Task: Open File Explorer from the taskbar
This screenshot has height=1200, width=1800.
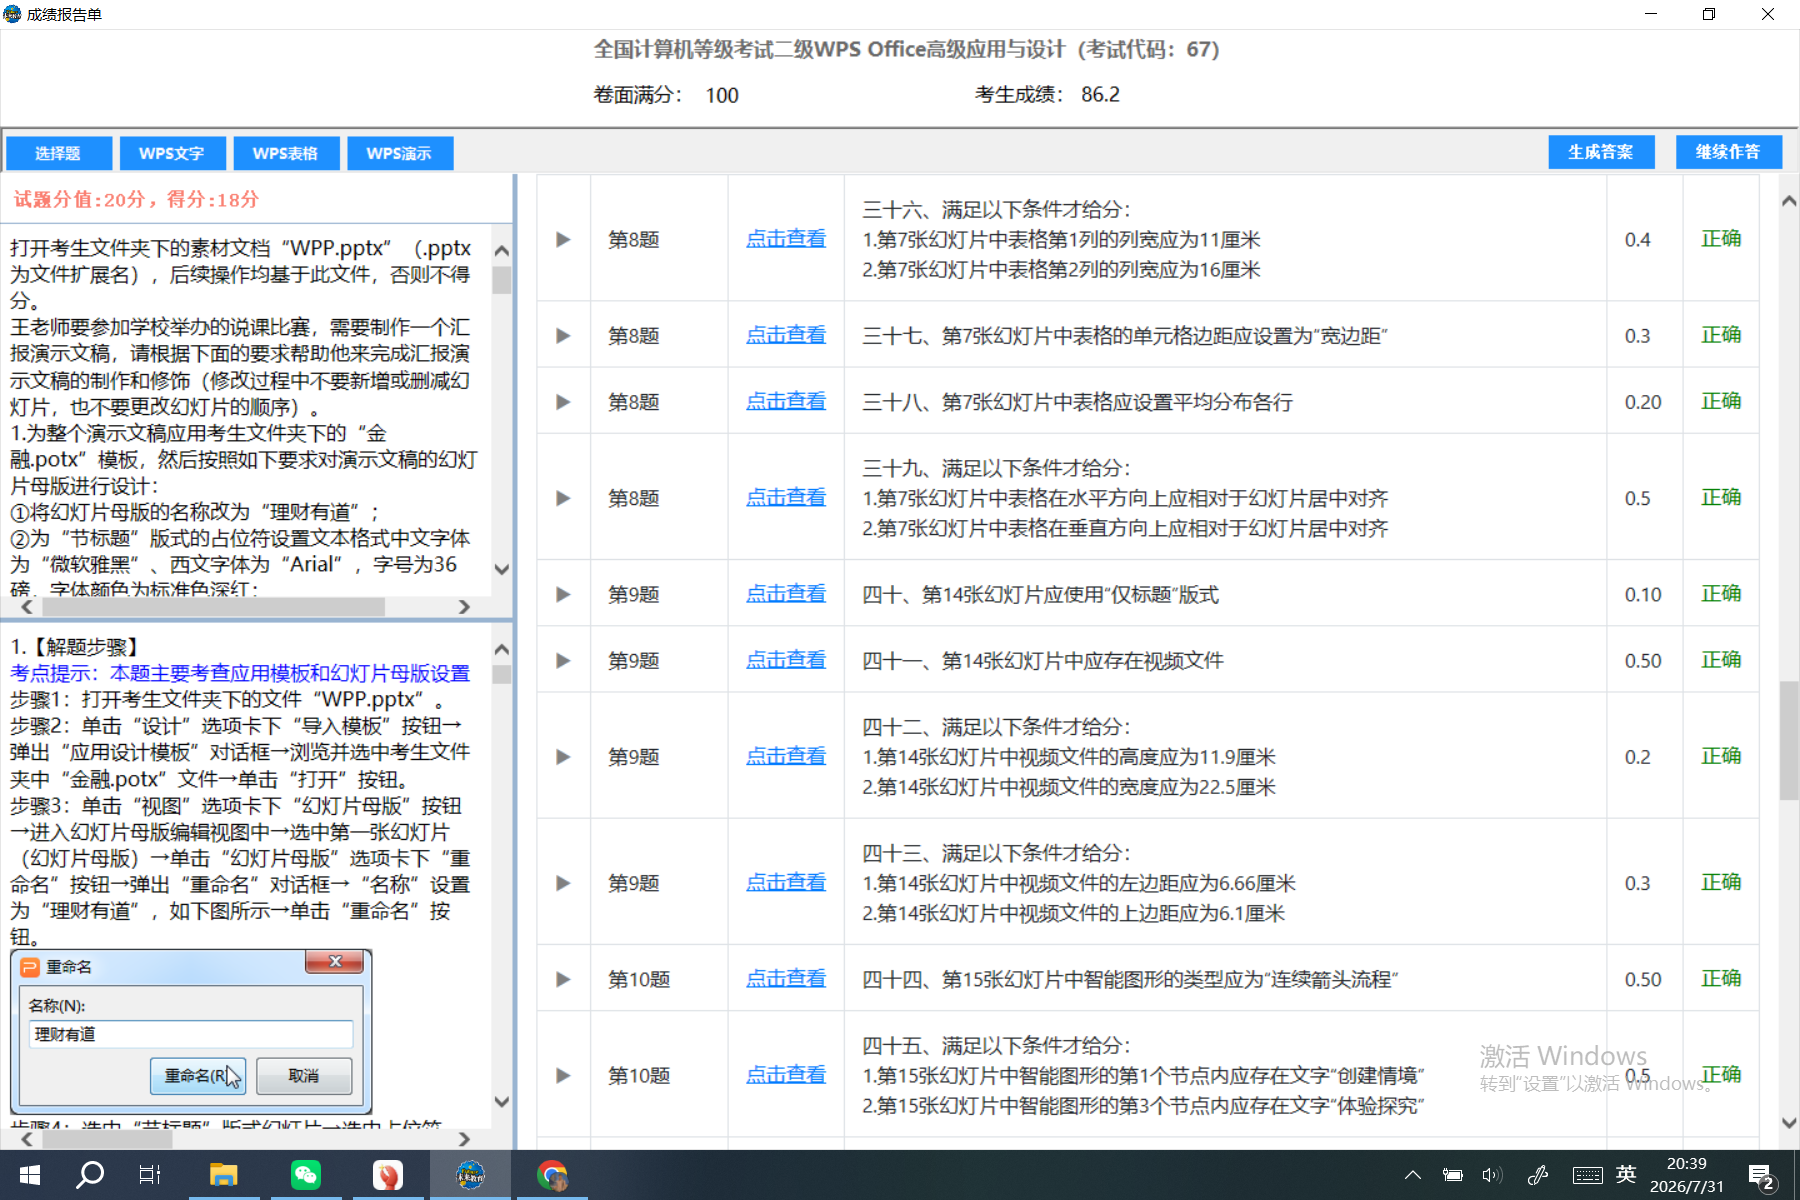Action: (x=223, y=1175)
